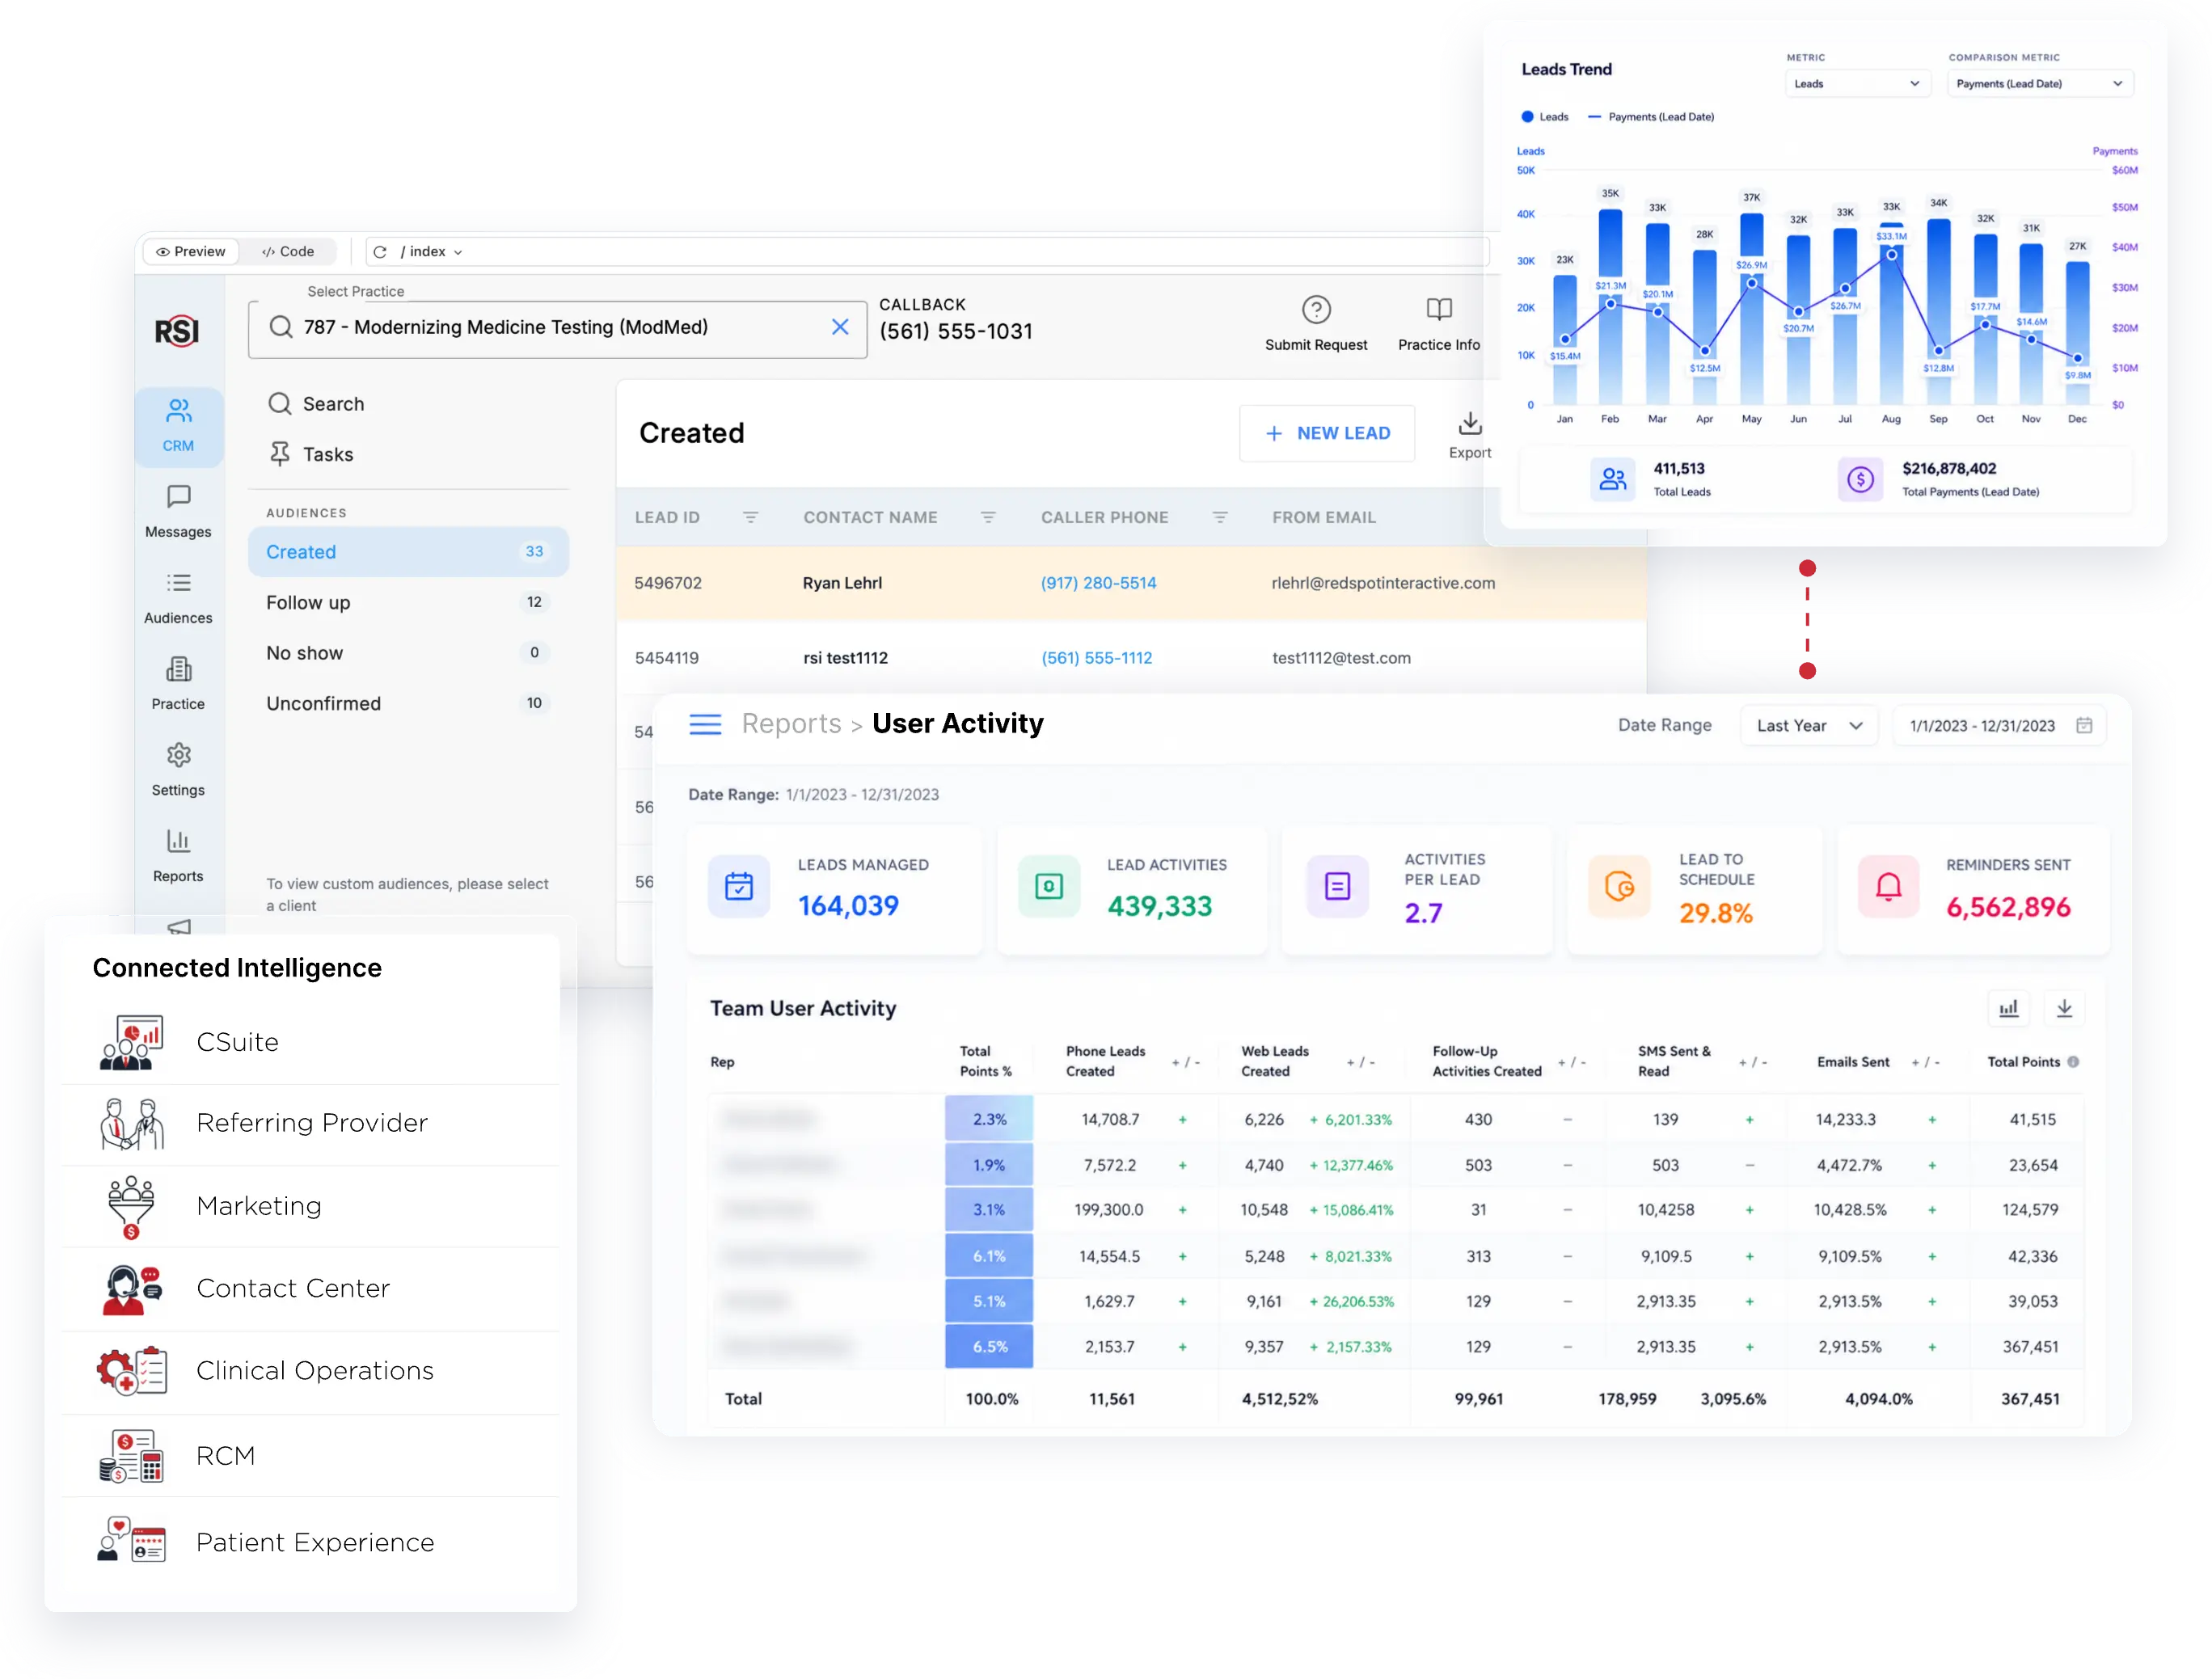Open Search in the CRM panel
The height and width of the screenshot is (1679, 2212).
(x=316, y=404)
